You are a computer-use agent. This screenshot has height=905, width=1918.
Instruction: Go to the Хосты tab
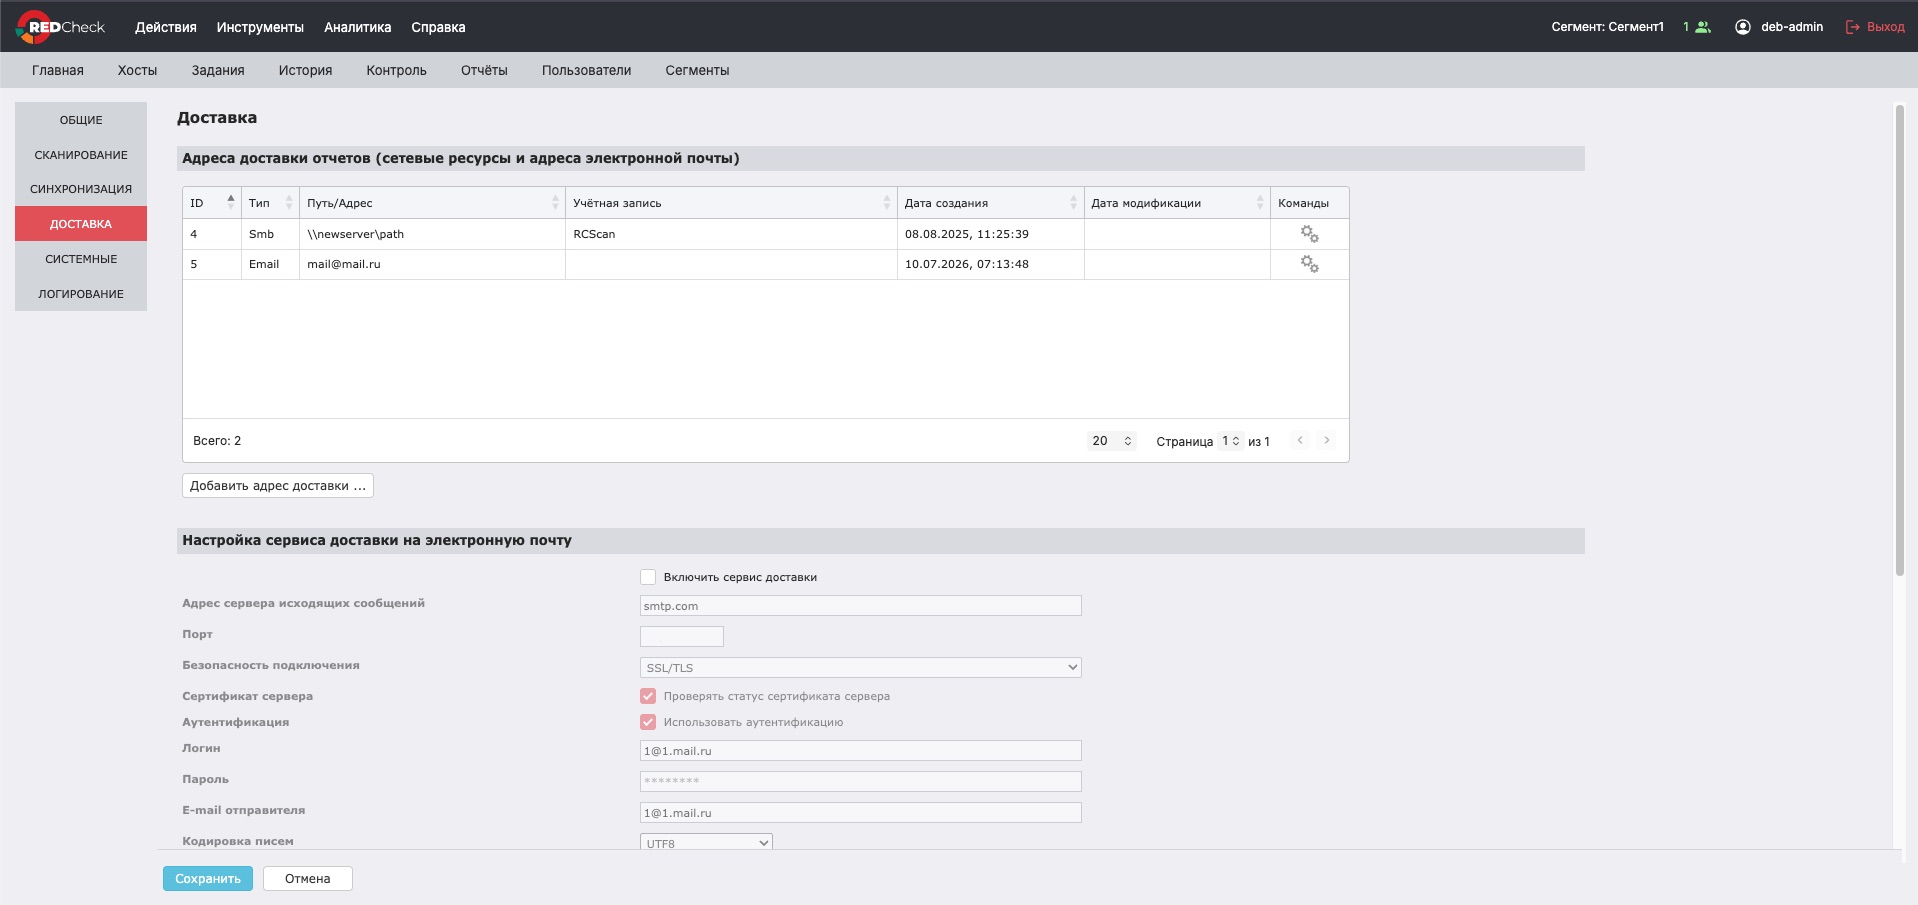[137, 70]
